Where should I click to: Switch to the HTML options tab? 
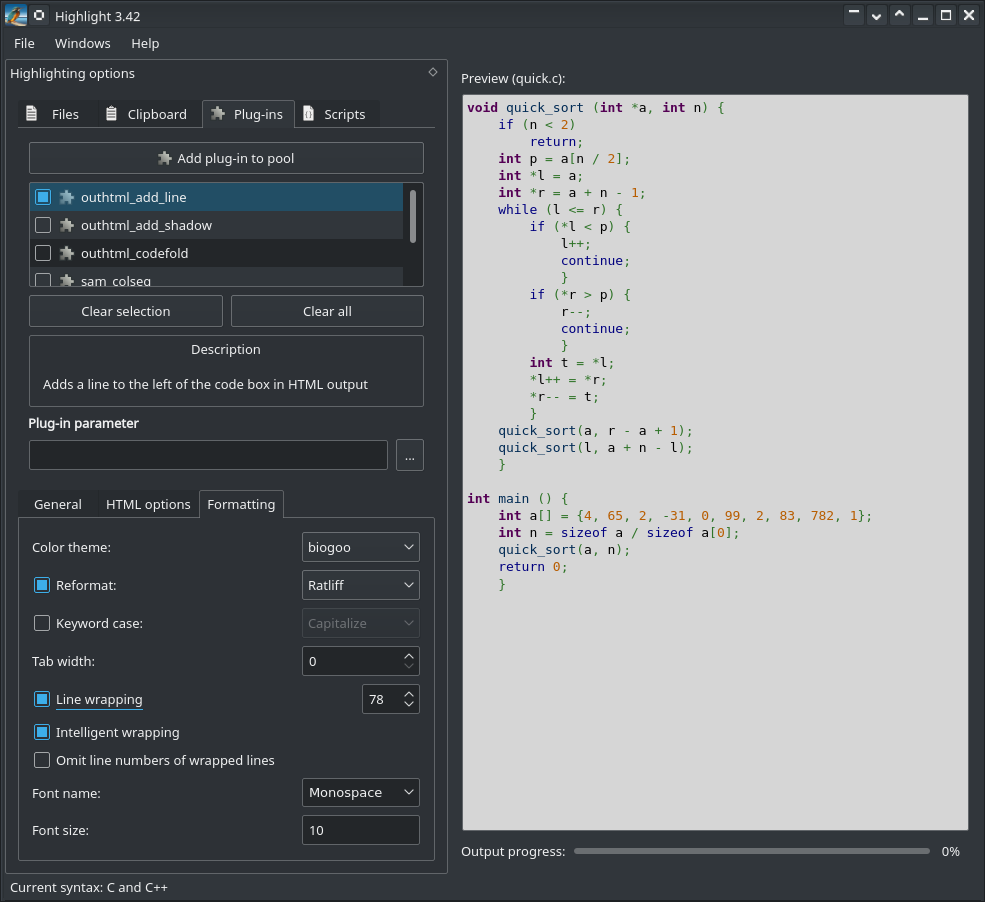(148, 504)
